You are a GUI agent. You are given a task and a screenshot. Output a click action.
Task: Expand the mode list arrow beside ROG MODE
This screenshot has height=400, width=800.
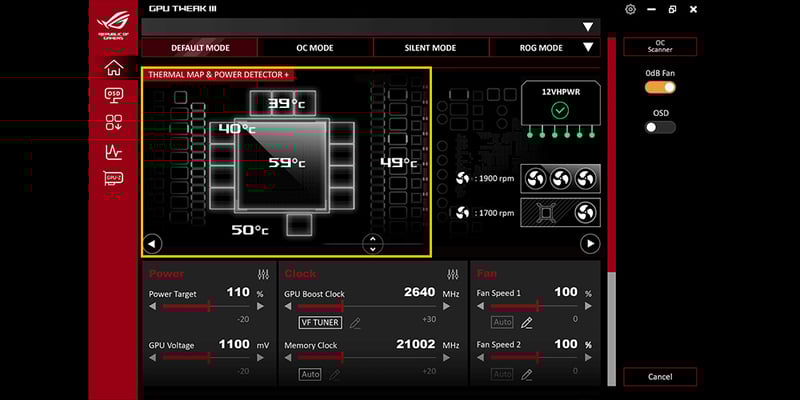click(x=588, y=47)
